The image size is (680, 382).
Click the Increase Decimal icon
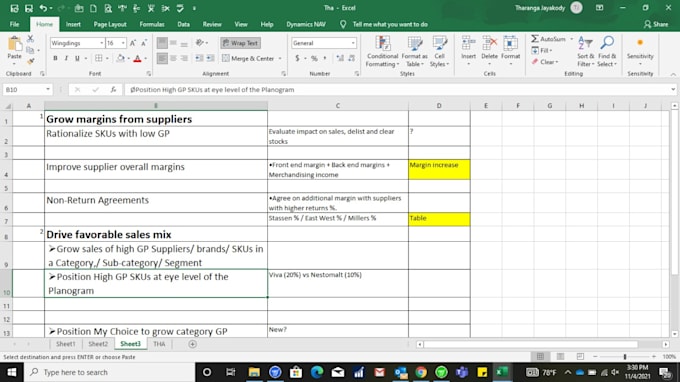pyautogui.click(x=340, y=58)
